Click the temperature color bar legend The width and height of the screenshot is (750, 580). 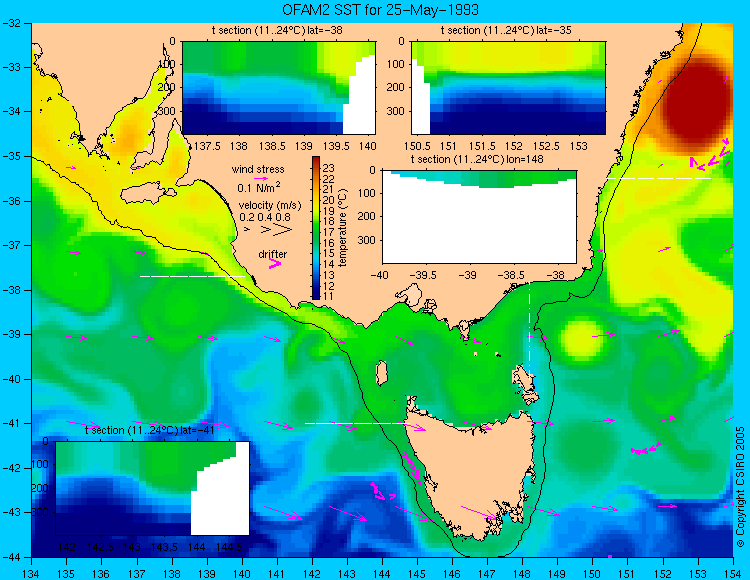316,228
